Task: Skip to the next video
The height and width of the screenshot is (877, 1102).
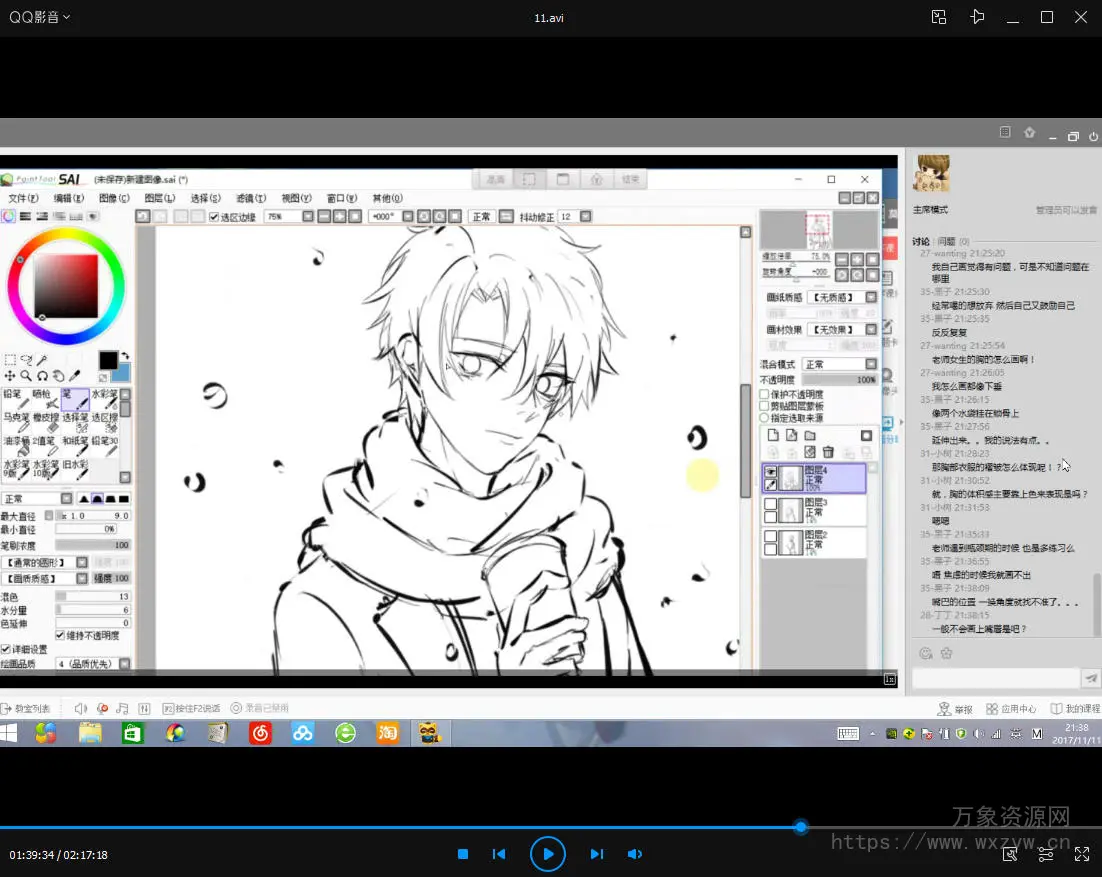Action: 597,854
